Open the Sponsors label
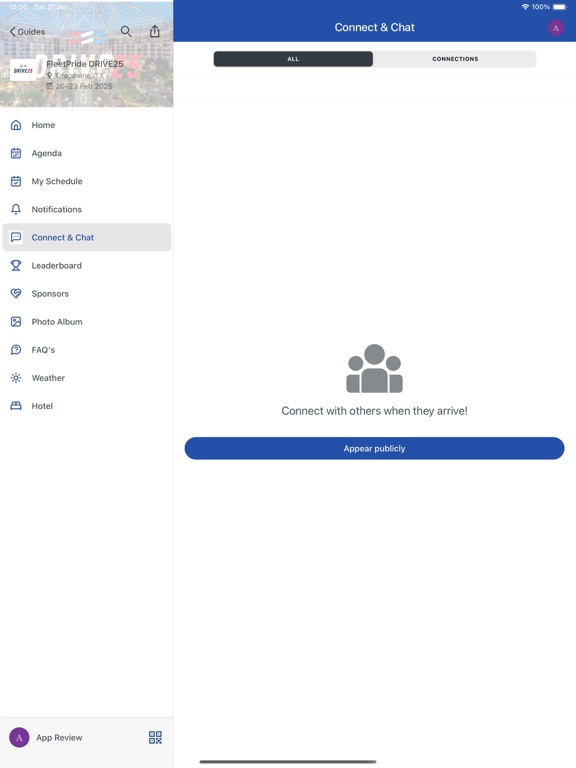This screenshot has height=768, width=576. point(50,293)
